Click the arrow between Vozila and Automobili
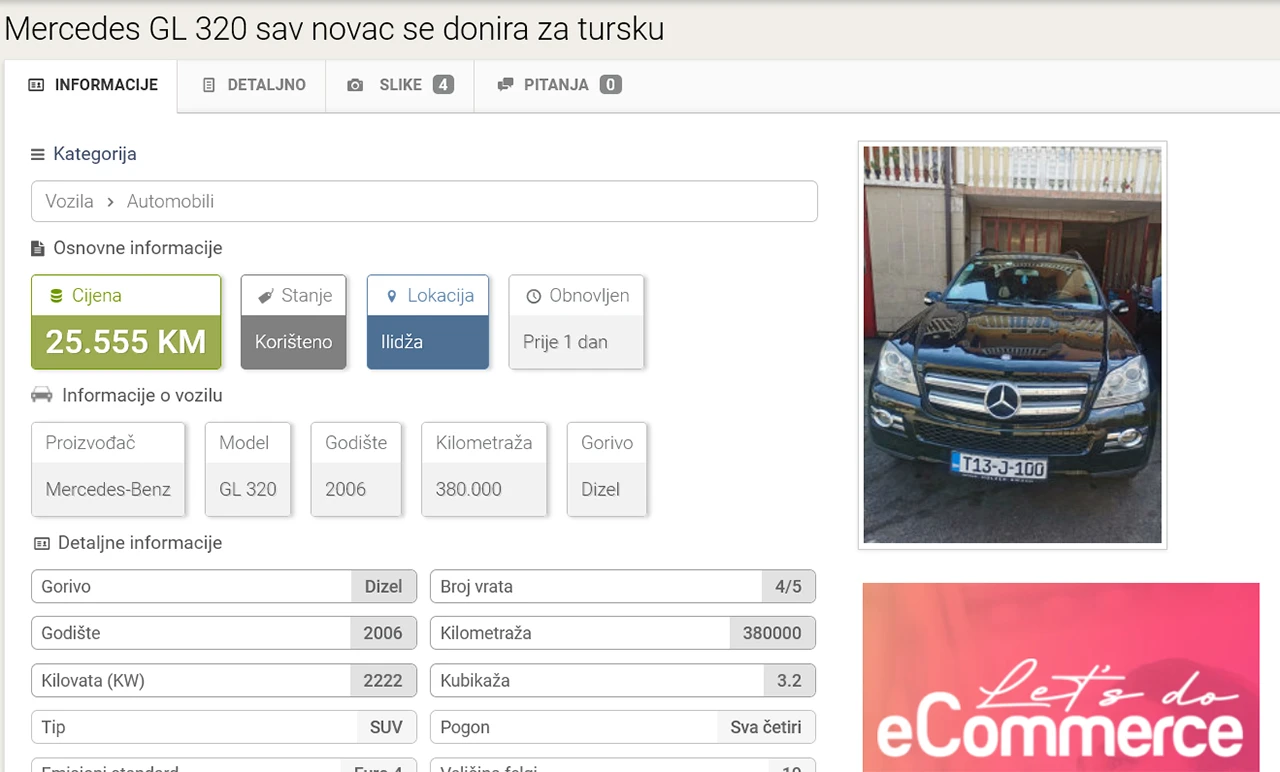Image resolution: width=1280 pixels, height=772 pixels. pyautogui.click(x=110, y=202)
